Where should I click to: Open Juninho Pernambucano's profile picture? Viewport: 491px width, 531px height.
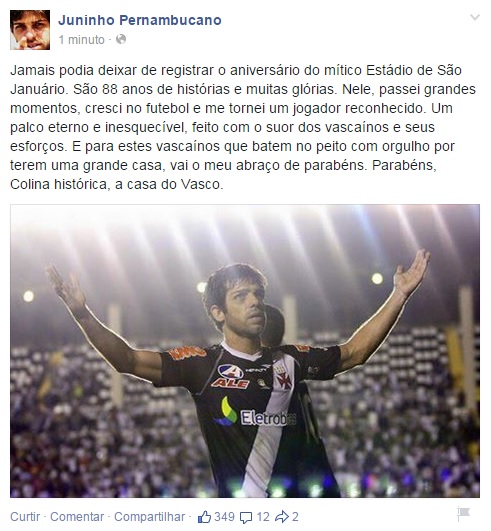[30, 30]
